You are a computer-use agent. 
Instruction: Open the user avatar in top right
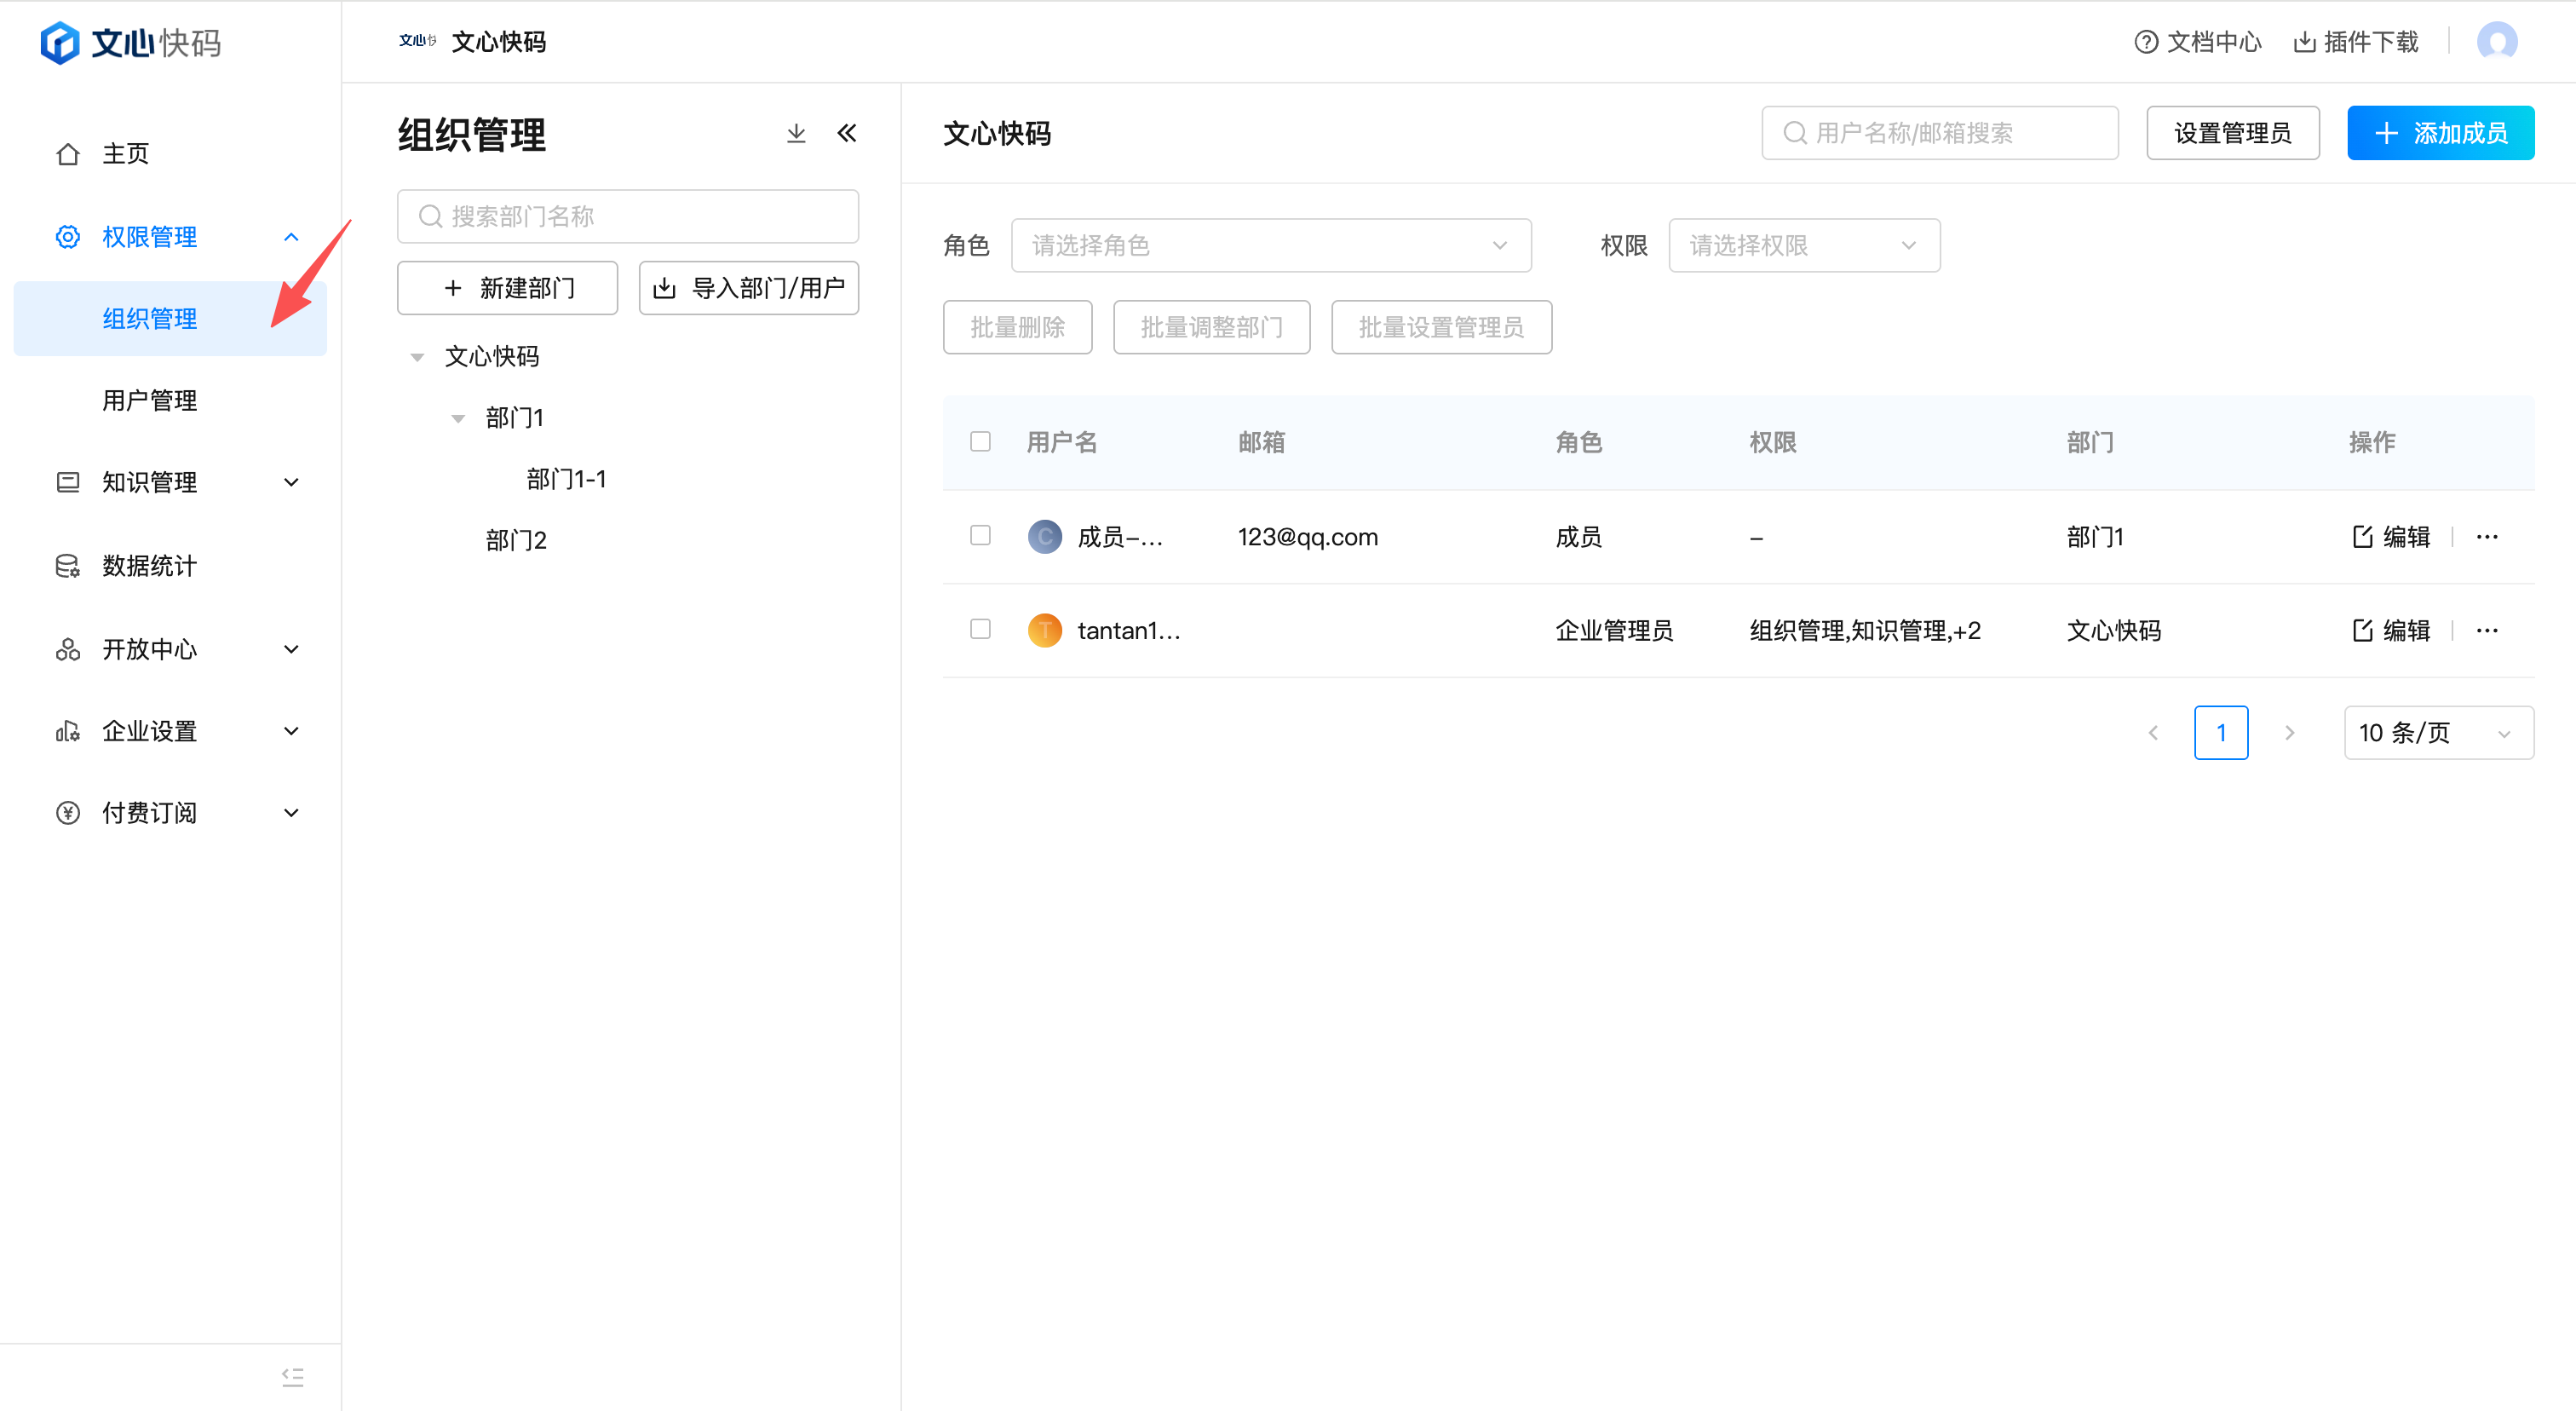[x=2496, y=42]
